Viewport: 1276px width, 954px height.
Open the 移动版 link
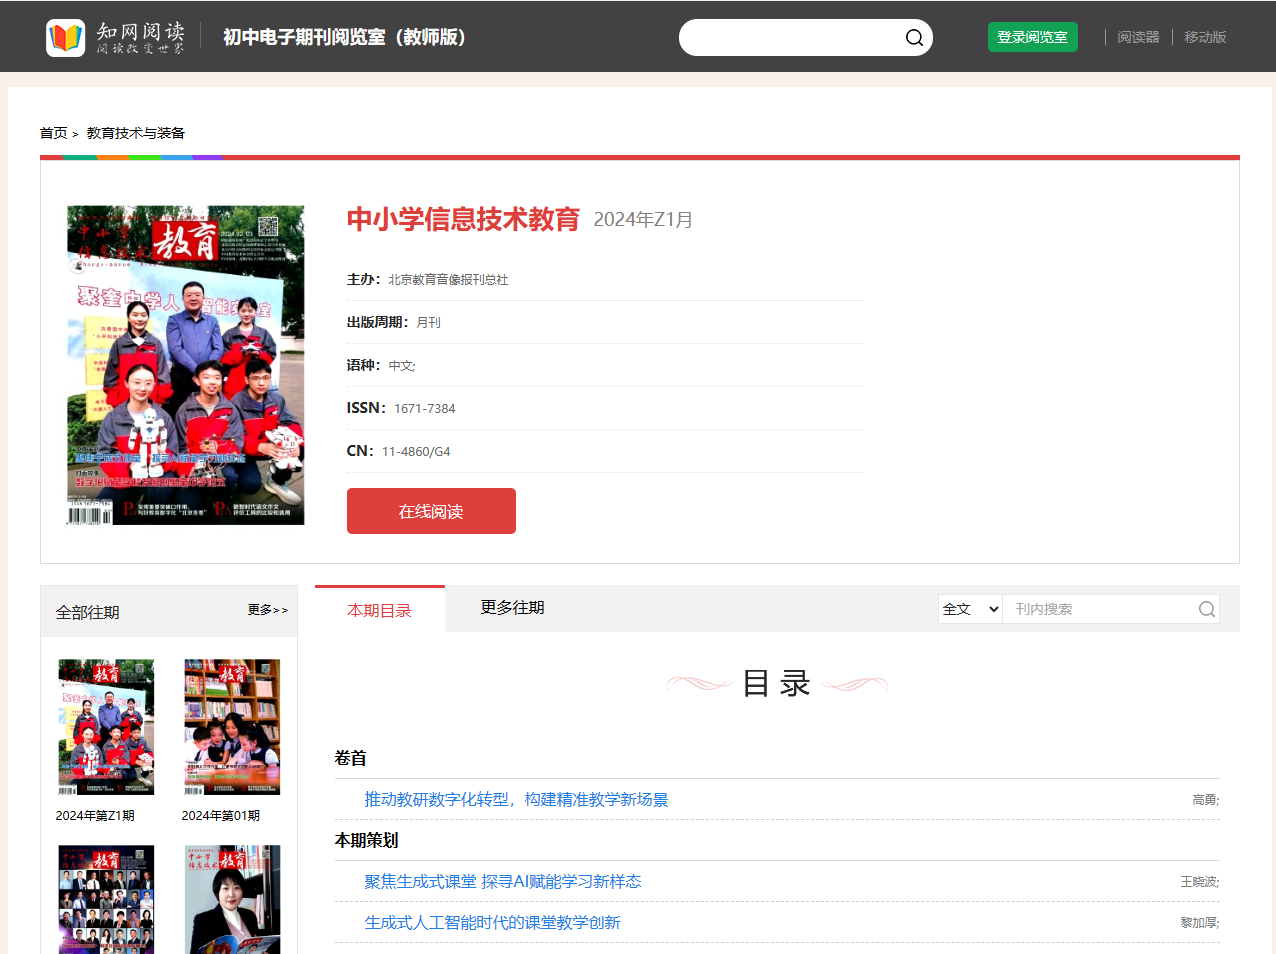click(1205, 37)
